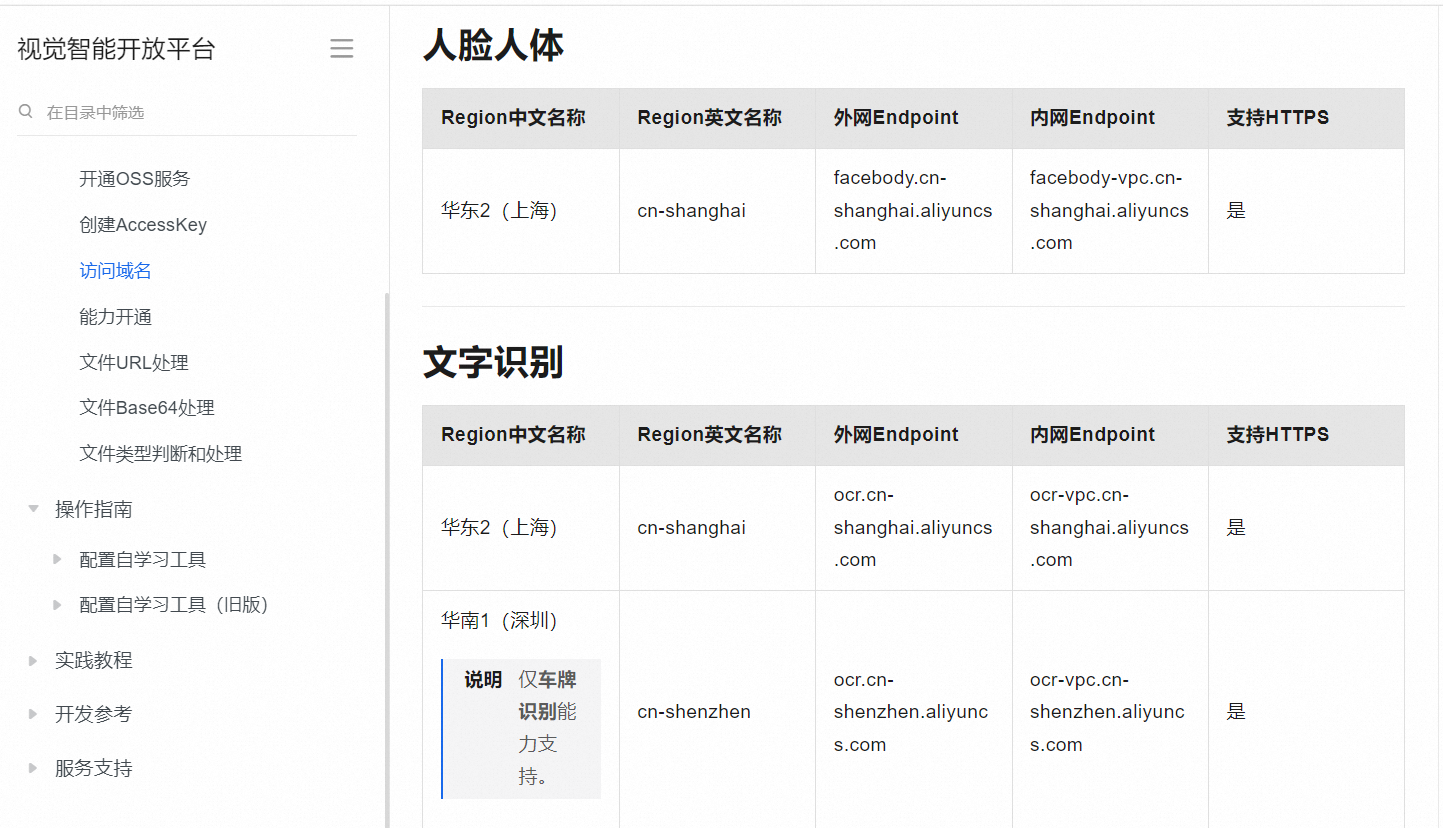This screenshot has width=1443, height=828.
Task: Open 文件Base64处理 in the sidebar
Action: click(x=147, y=408)
